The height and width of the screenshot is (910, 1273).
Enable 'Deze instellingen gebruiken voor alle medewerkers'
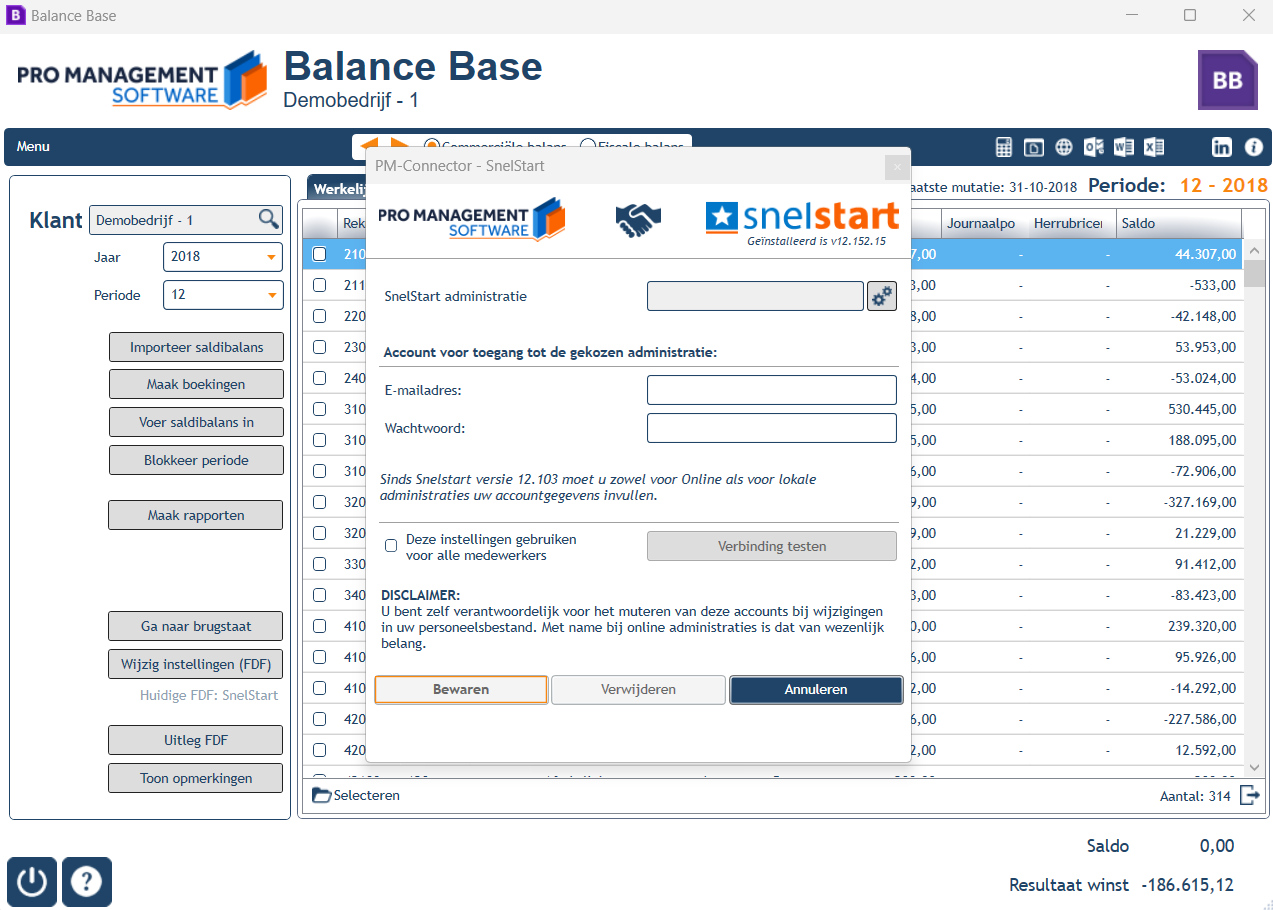pyautogui.click(x=391, y=546)
